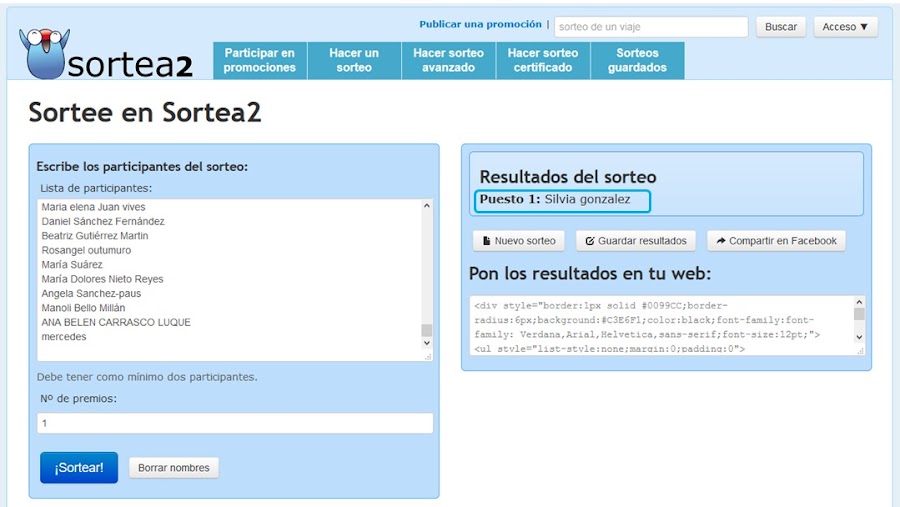Start a Nuevo sorteo
Viewport: 900px width, 507px height.
click(519, 241)
